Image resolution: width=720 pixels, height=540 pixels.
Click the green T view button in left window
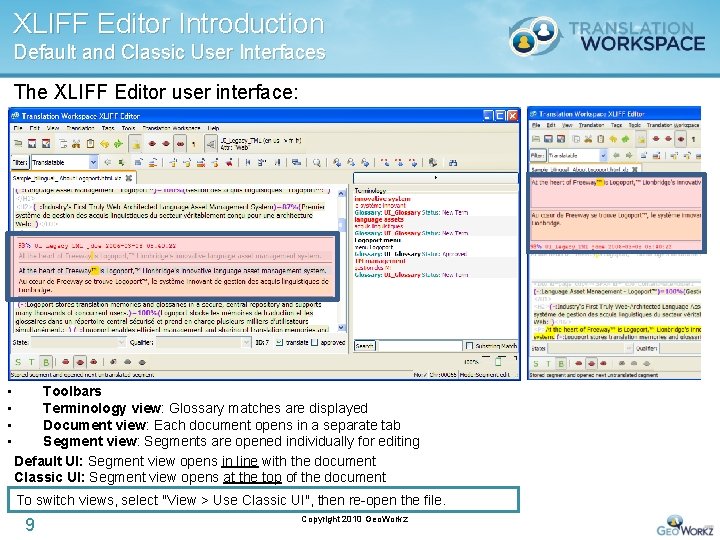click(x=31, y=362)
